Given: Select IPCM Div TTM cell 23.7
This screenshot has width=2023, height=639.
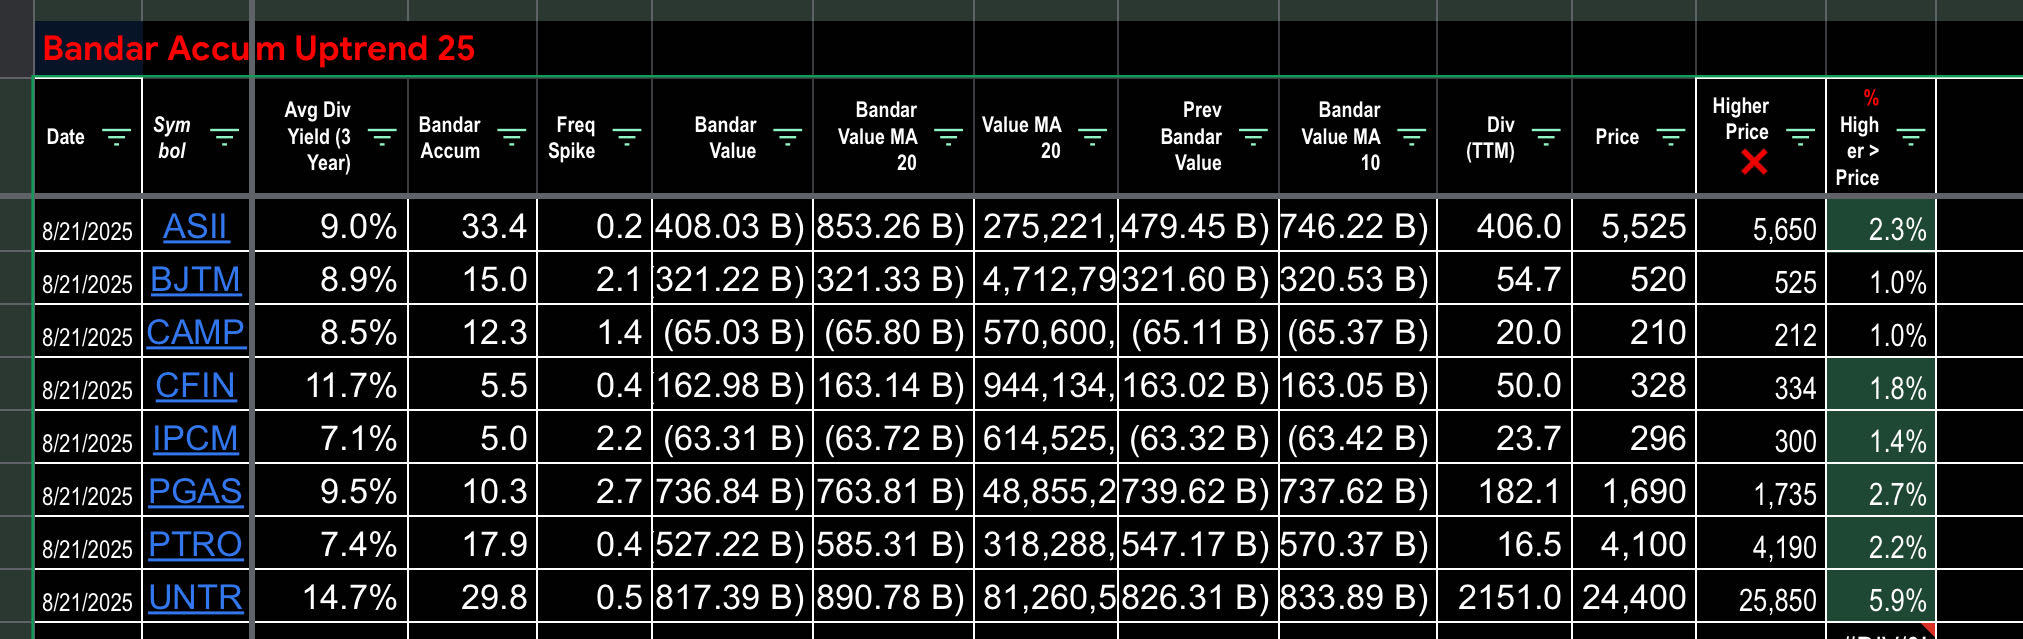Looking at the screenshot, I should point(1504,438).
